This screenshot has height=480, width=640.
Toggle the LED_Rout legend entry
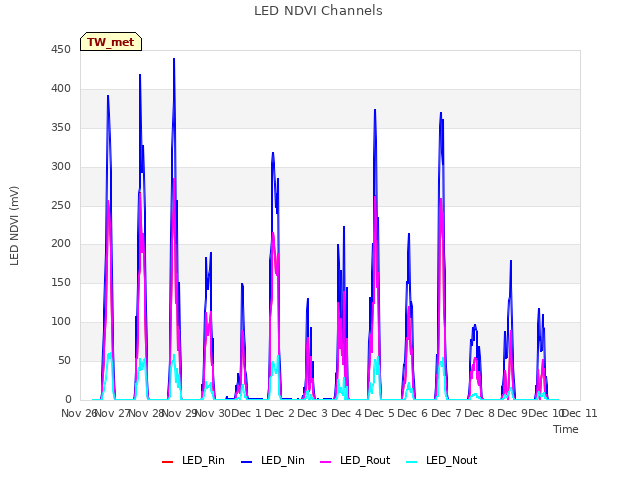pos(355,460)
